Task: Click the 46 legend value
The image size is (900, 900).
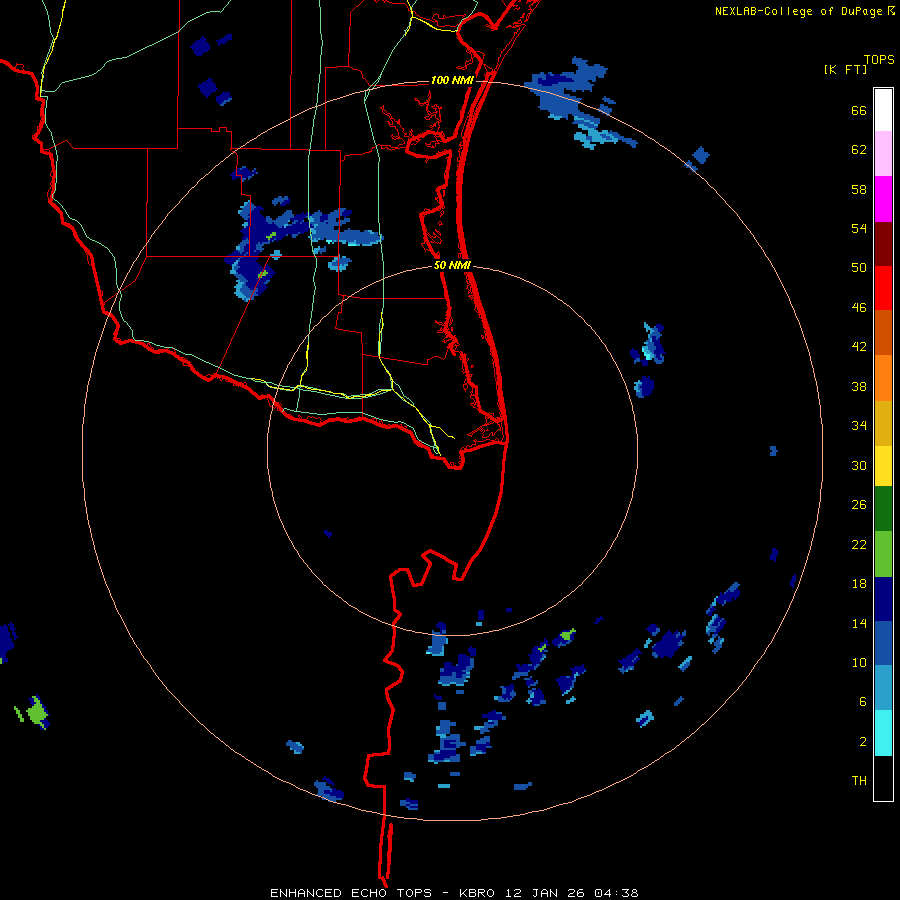Action: 859,308
